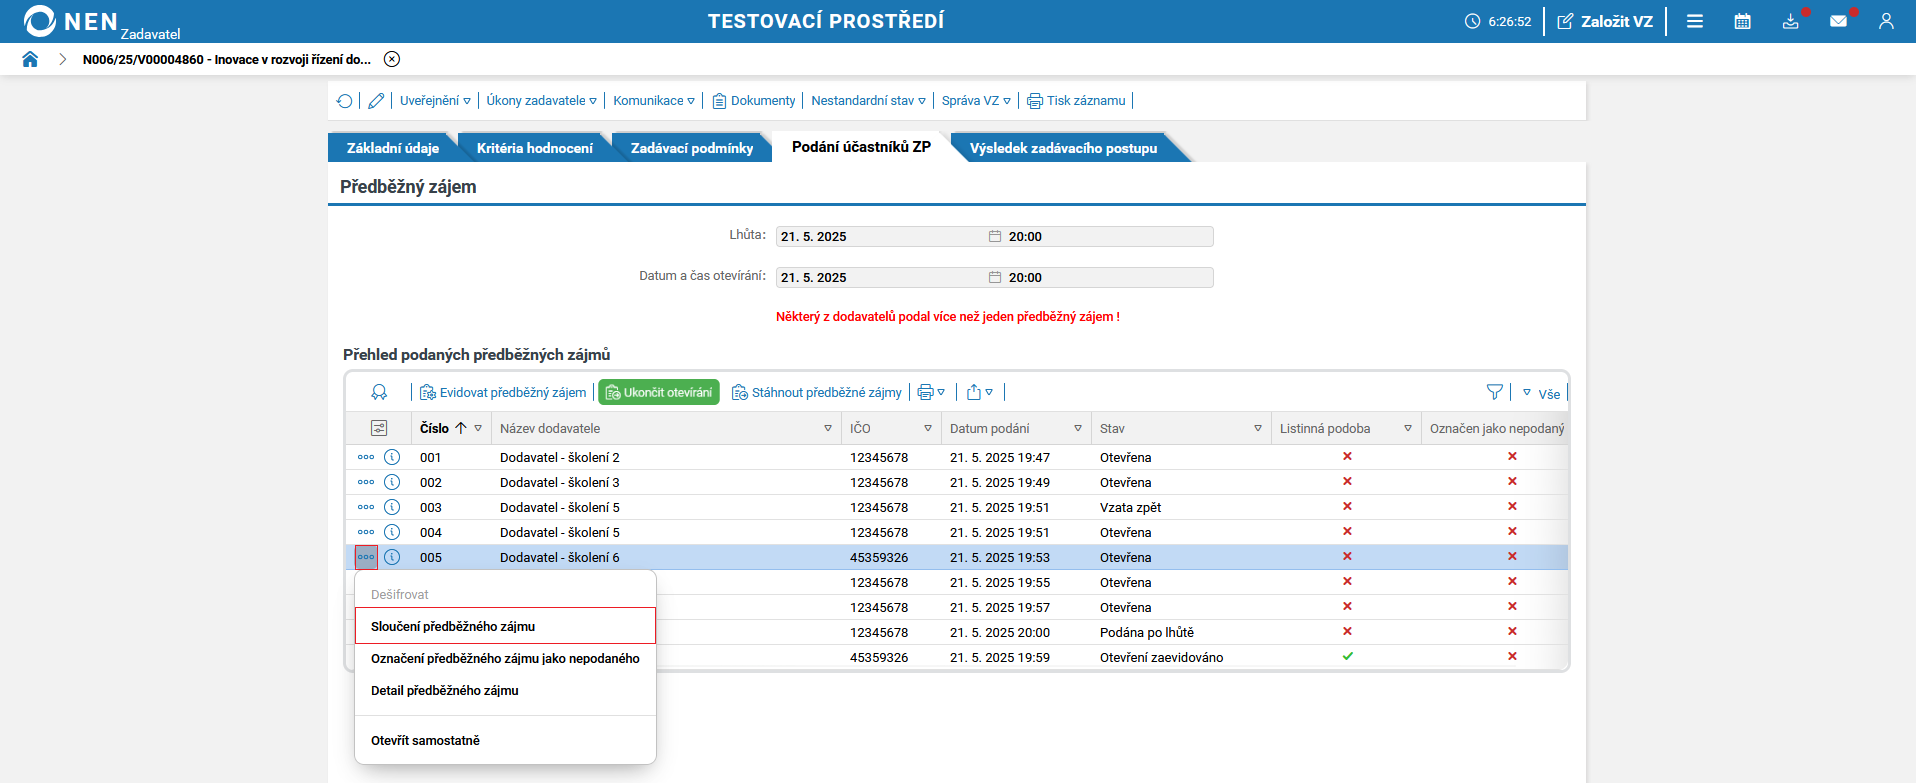Open the Vše filter dropdown

(x=1541, y=394)
